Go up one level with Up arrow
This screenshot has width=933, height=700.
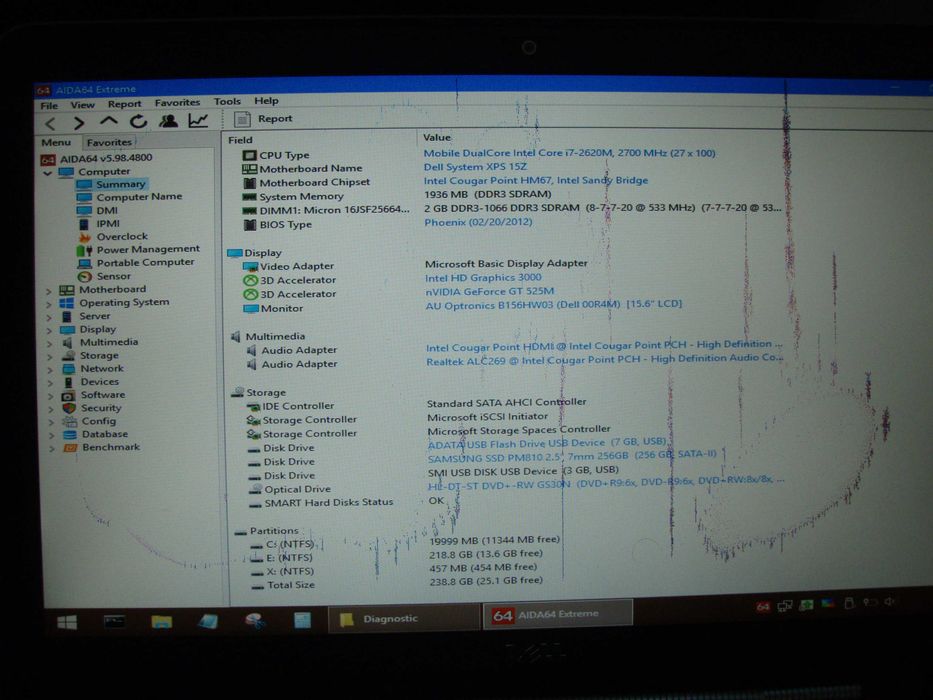108,121
